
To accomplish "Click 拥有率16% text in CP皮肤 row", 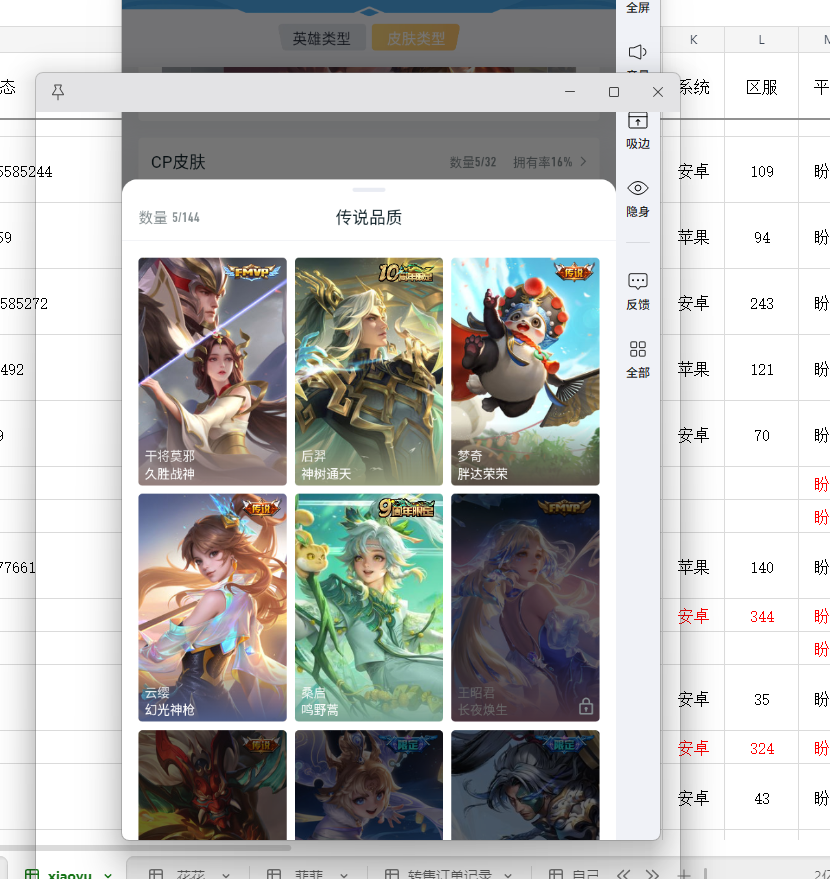I will coord(542,162).
